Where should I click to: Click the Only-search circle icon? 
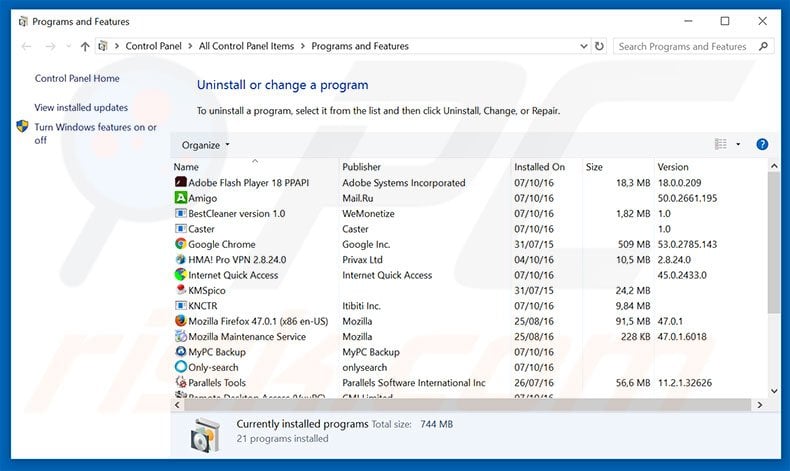coord(180,367)
